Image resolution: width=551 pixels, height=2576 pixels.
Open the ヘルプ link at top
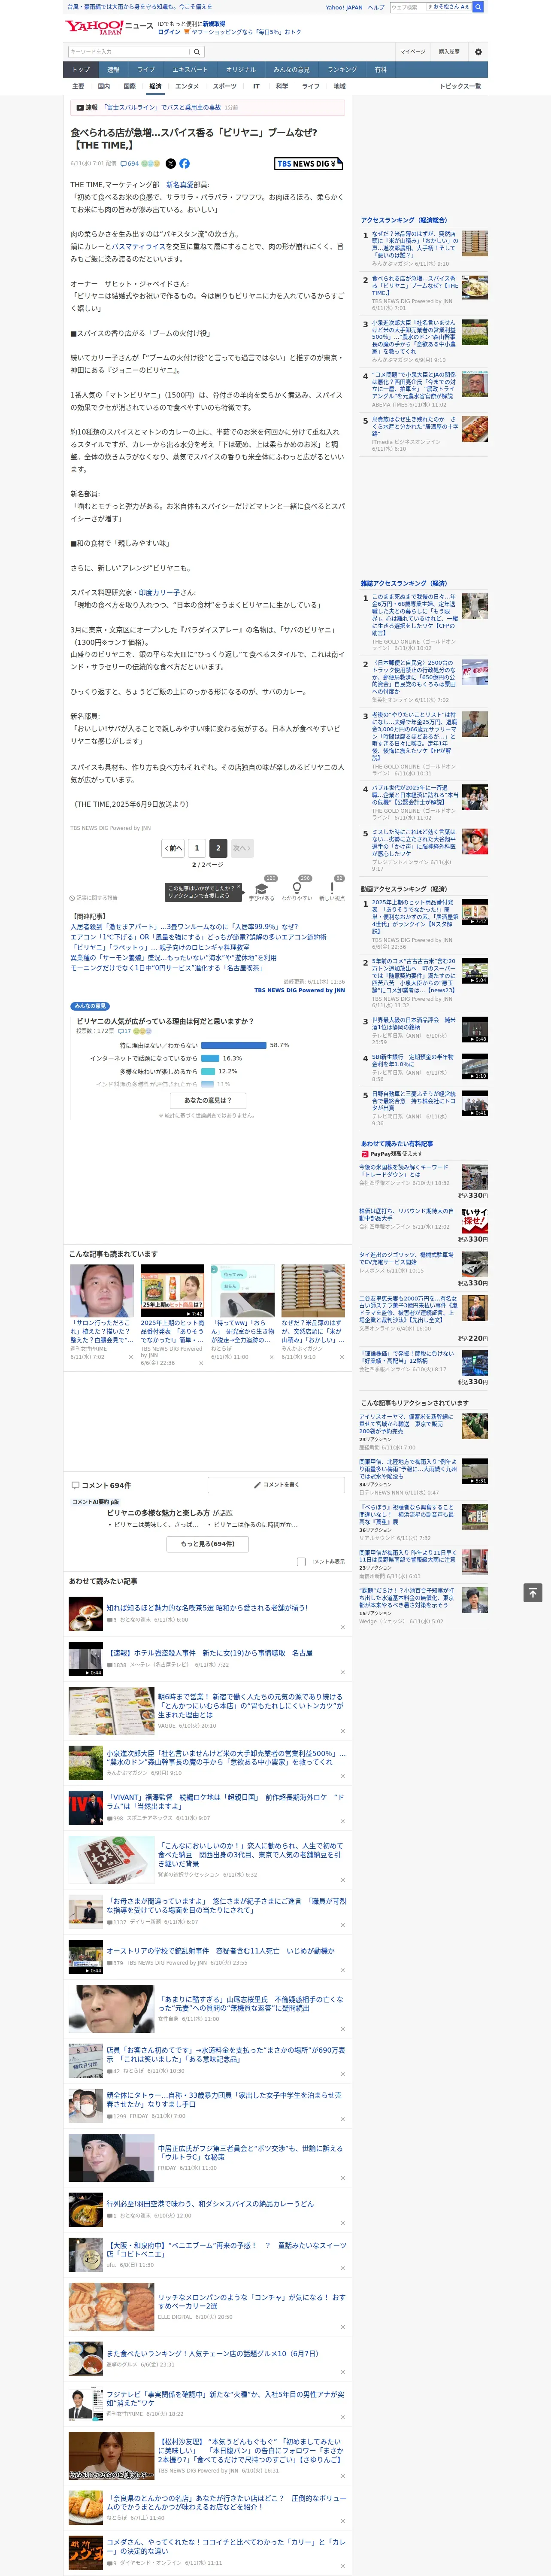[x=376, y=7]
